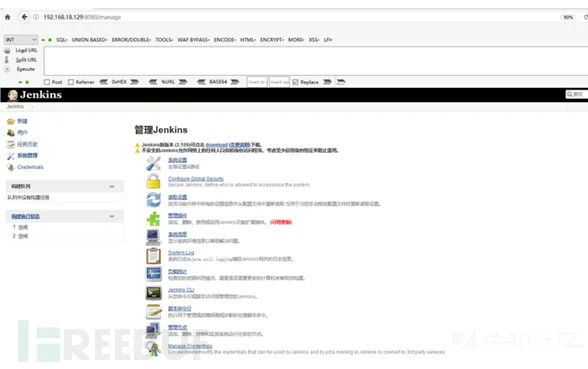Click the BASE64 decode left arrow
Viewport: 588px width, 369px height.
201,82
